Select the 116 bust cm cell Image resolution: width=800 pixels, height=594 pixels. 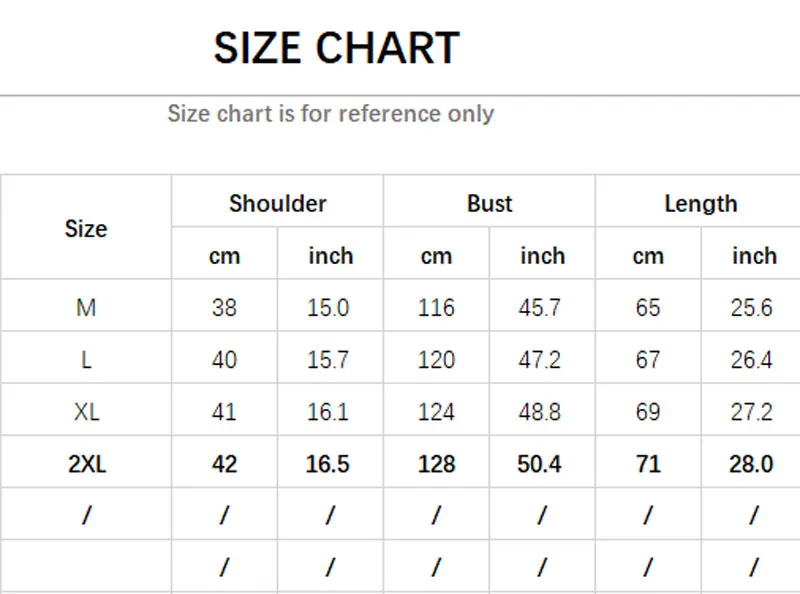point(436,307)
